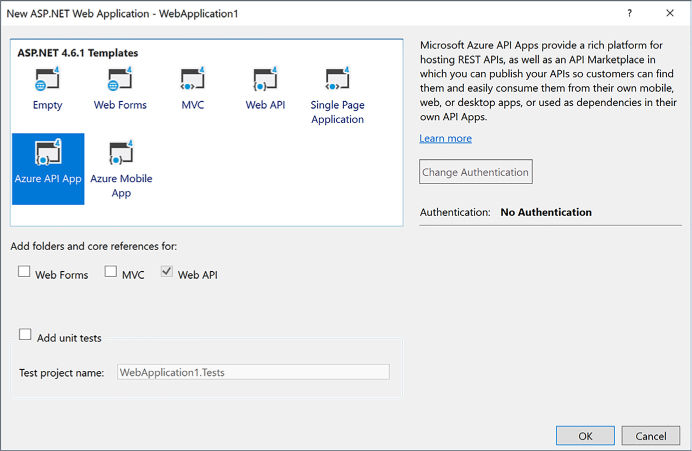
Task: Pick the Web API template icon
Action: pyautogui.click(x=265, y=79)
